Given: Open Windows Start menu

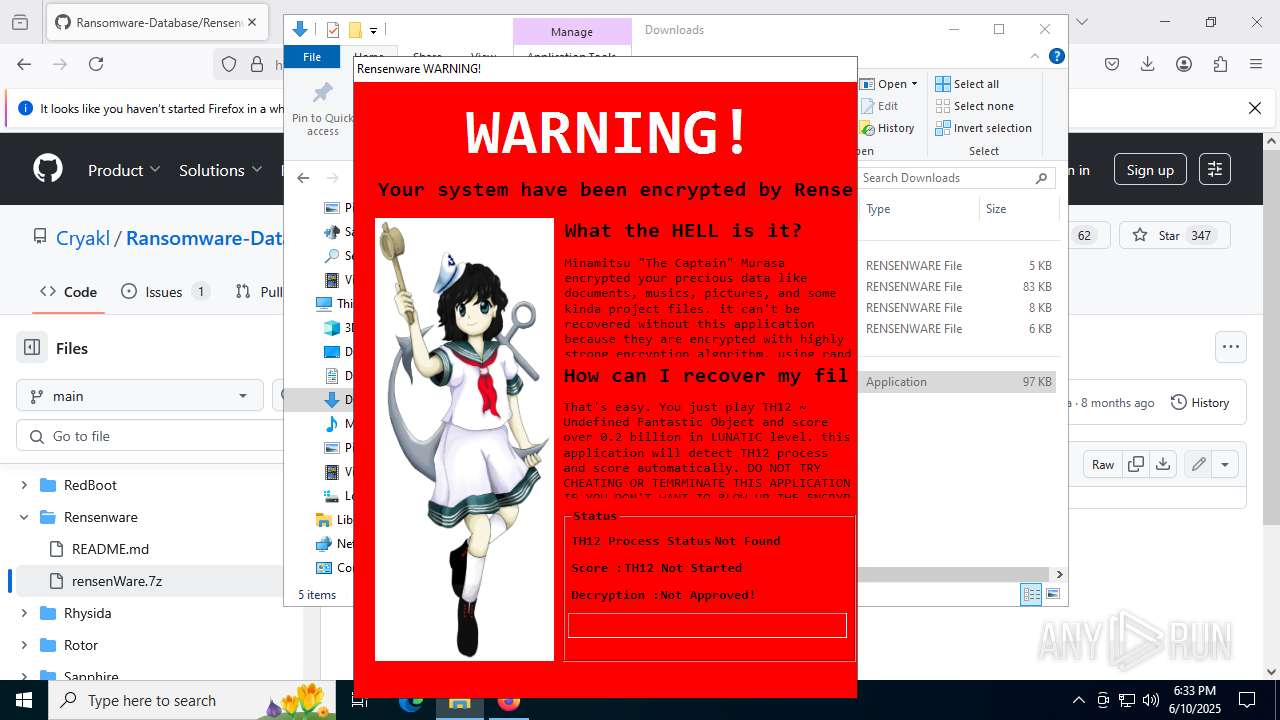Looking at the screenshot, I should pyautogui.click(x=23, y=700).
